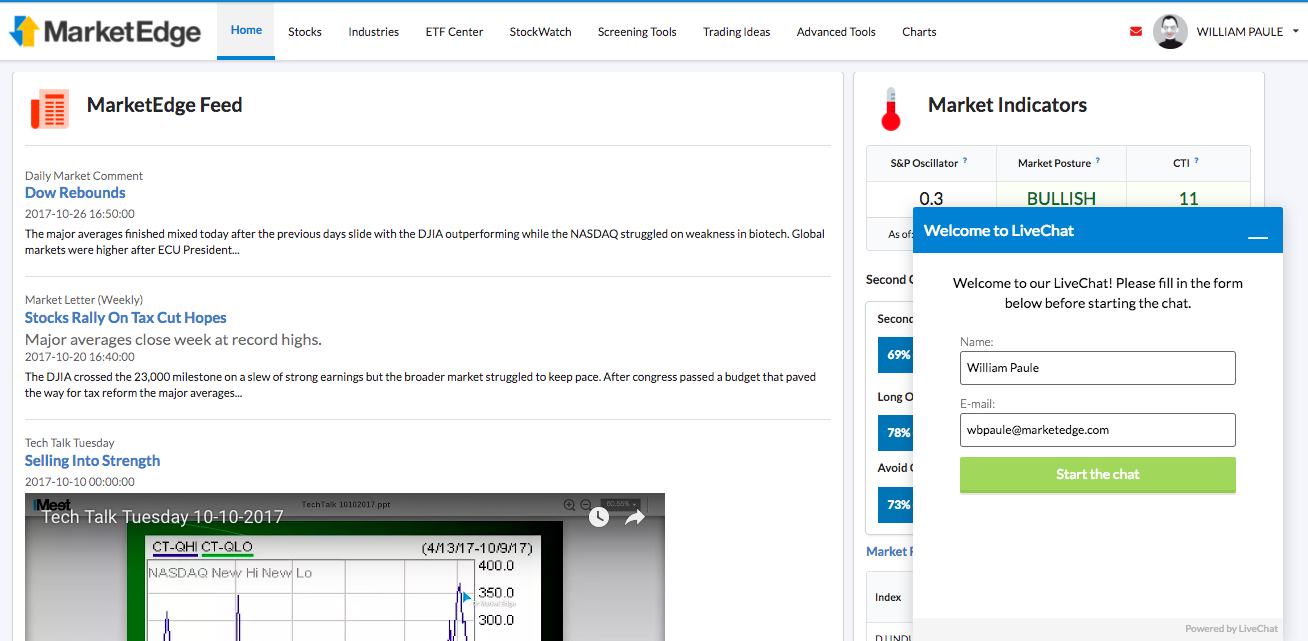This screenshot has width=1308, height=641.
Task: Click the 69% progress bar
Action: coord(895,355)
